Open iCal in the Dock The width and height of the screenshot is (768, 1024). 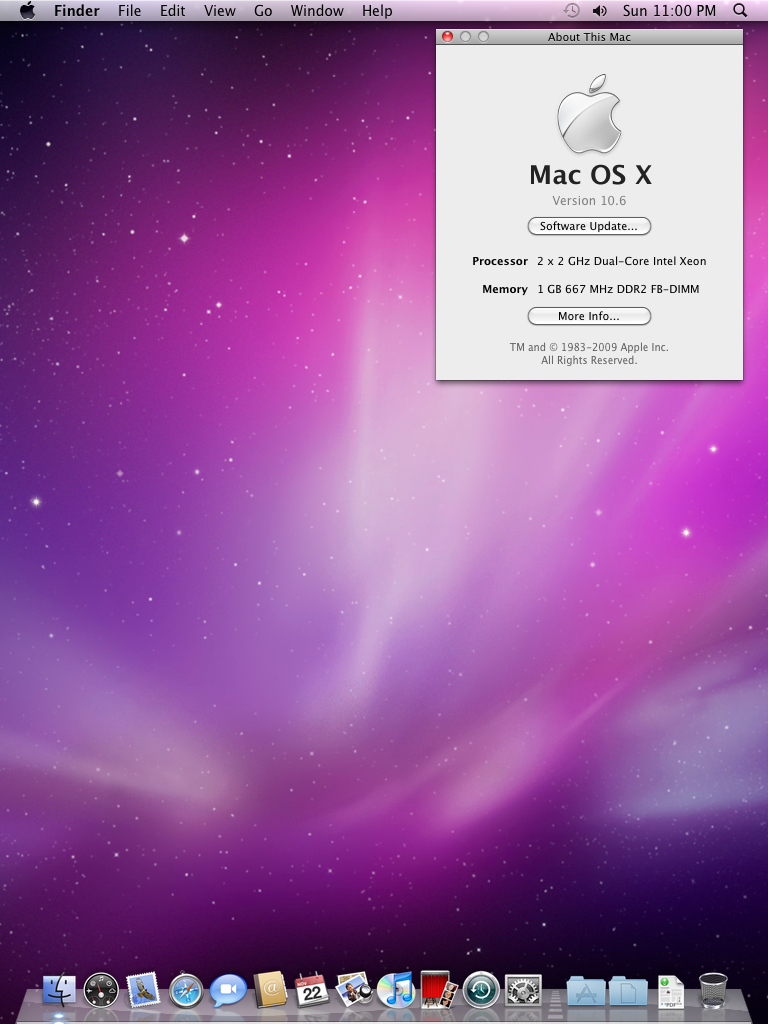pos(312,990)
